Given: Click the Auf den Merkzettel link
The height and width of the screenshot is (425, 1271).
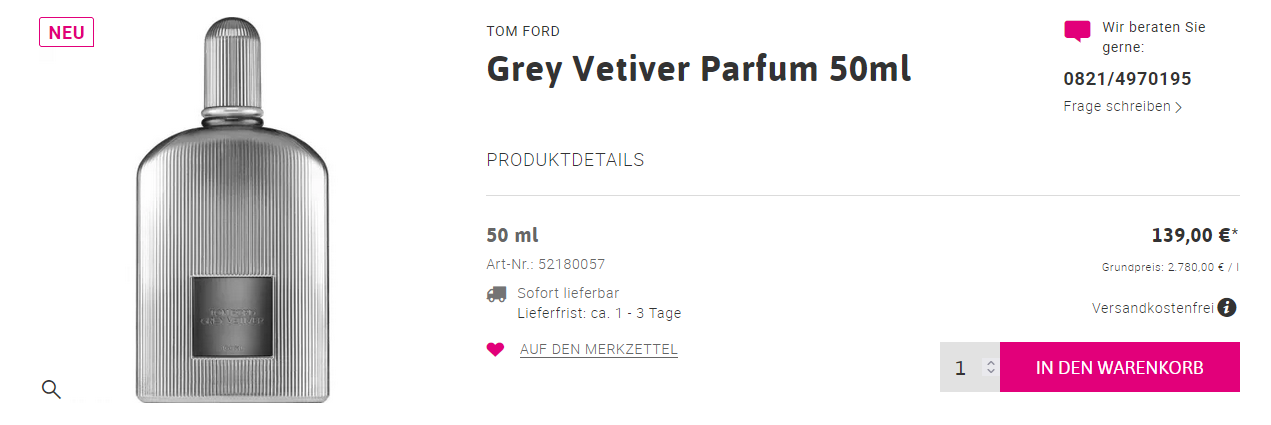Looking at the screenshot, I should click(599, 349).
